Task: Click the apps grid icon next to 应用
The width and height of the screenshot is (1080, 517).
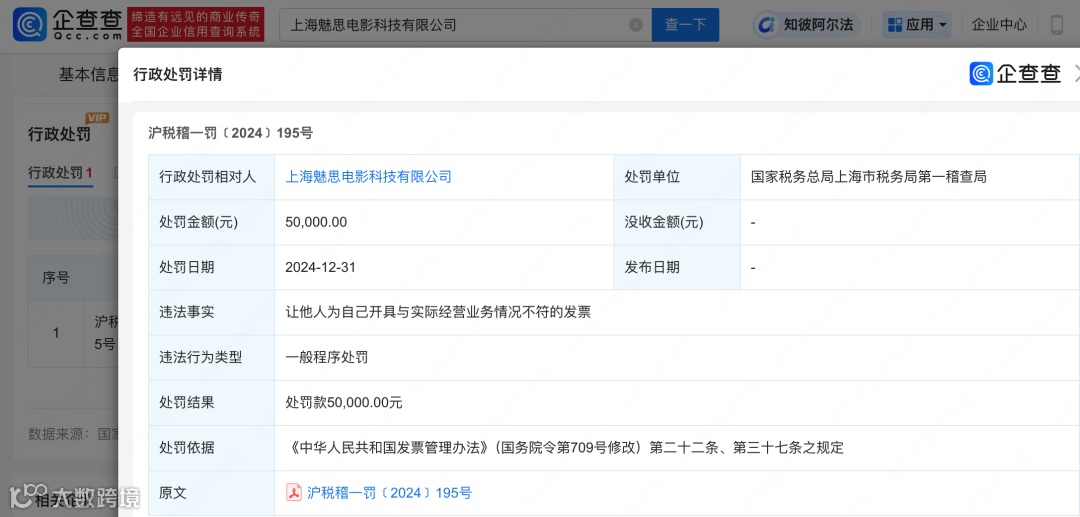Action: click(895, 25)
